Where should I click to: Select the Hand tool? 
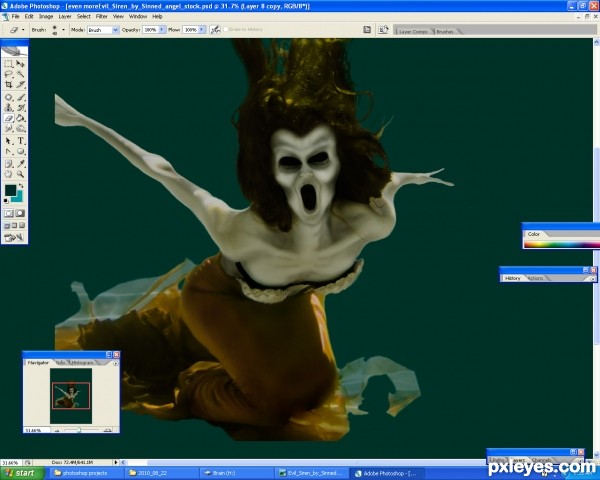pyautogui.click(x=8, y=175)
